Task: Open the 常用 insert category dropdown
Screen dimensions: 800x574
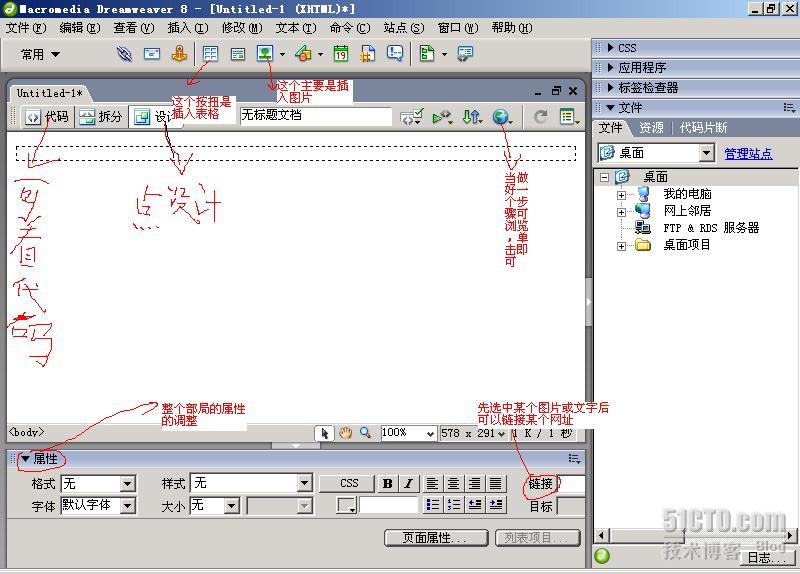Action: (40, 54)
